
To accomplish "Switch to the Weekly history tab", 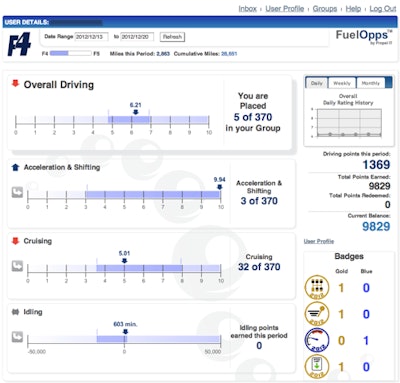I will [342, 83].
